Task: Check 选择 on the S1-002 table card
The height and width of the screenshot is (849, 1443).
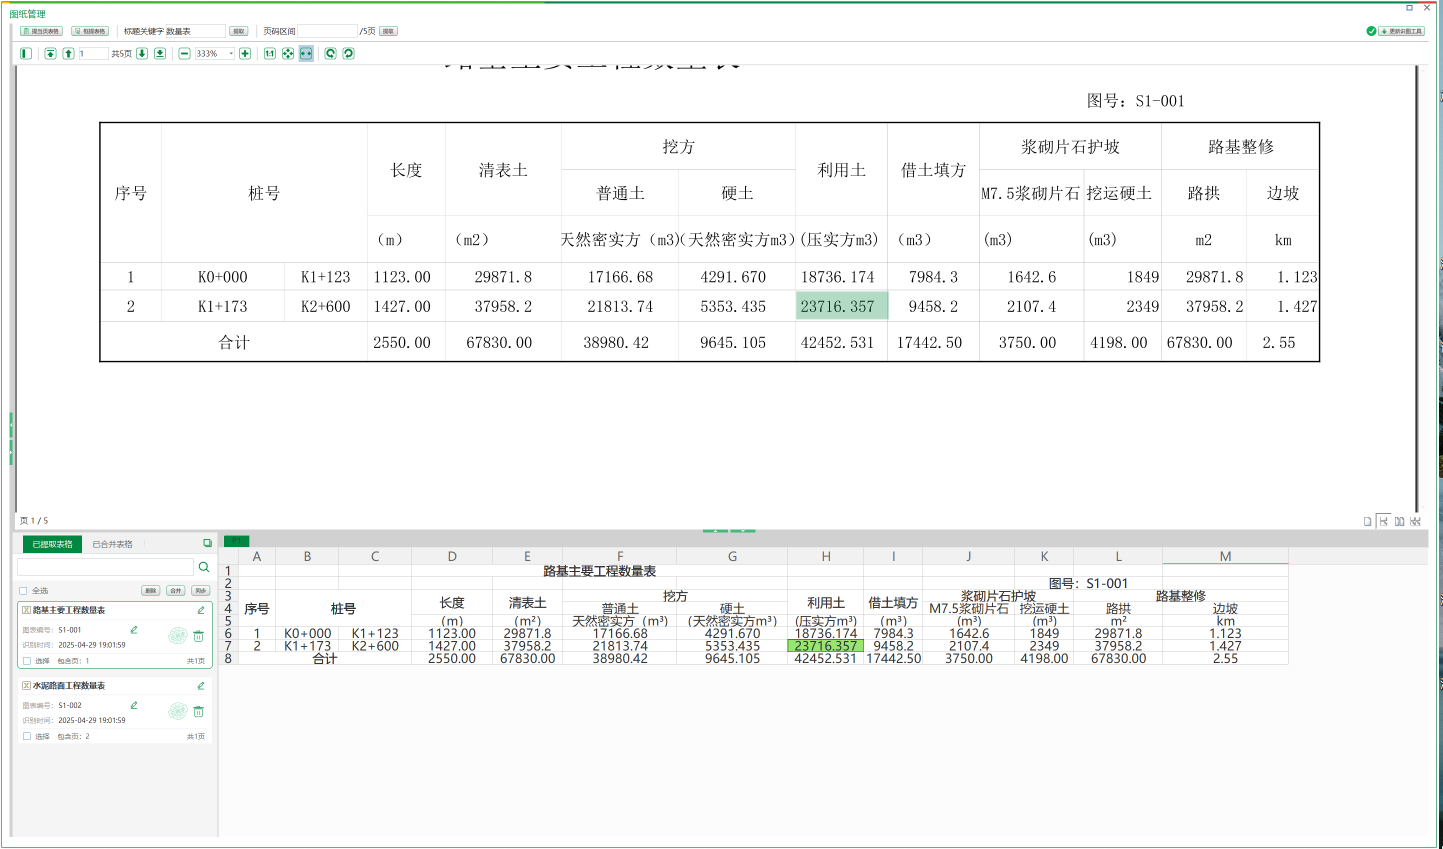Action: pyautogui.click(x=27, y=735)
